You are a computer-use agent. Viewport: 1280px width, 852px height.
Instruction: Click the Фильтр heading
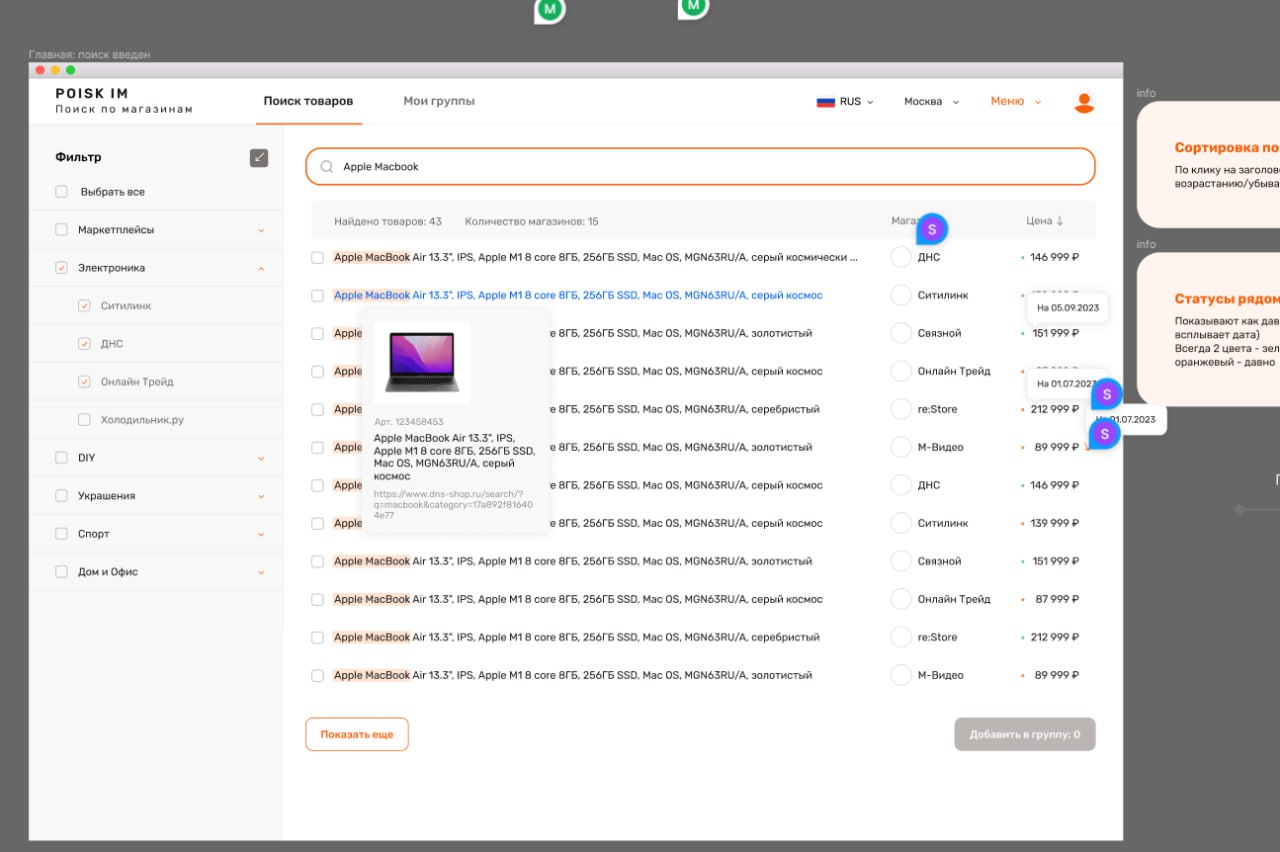pyautogui.click(x=78, y=157)
